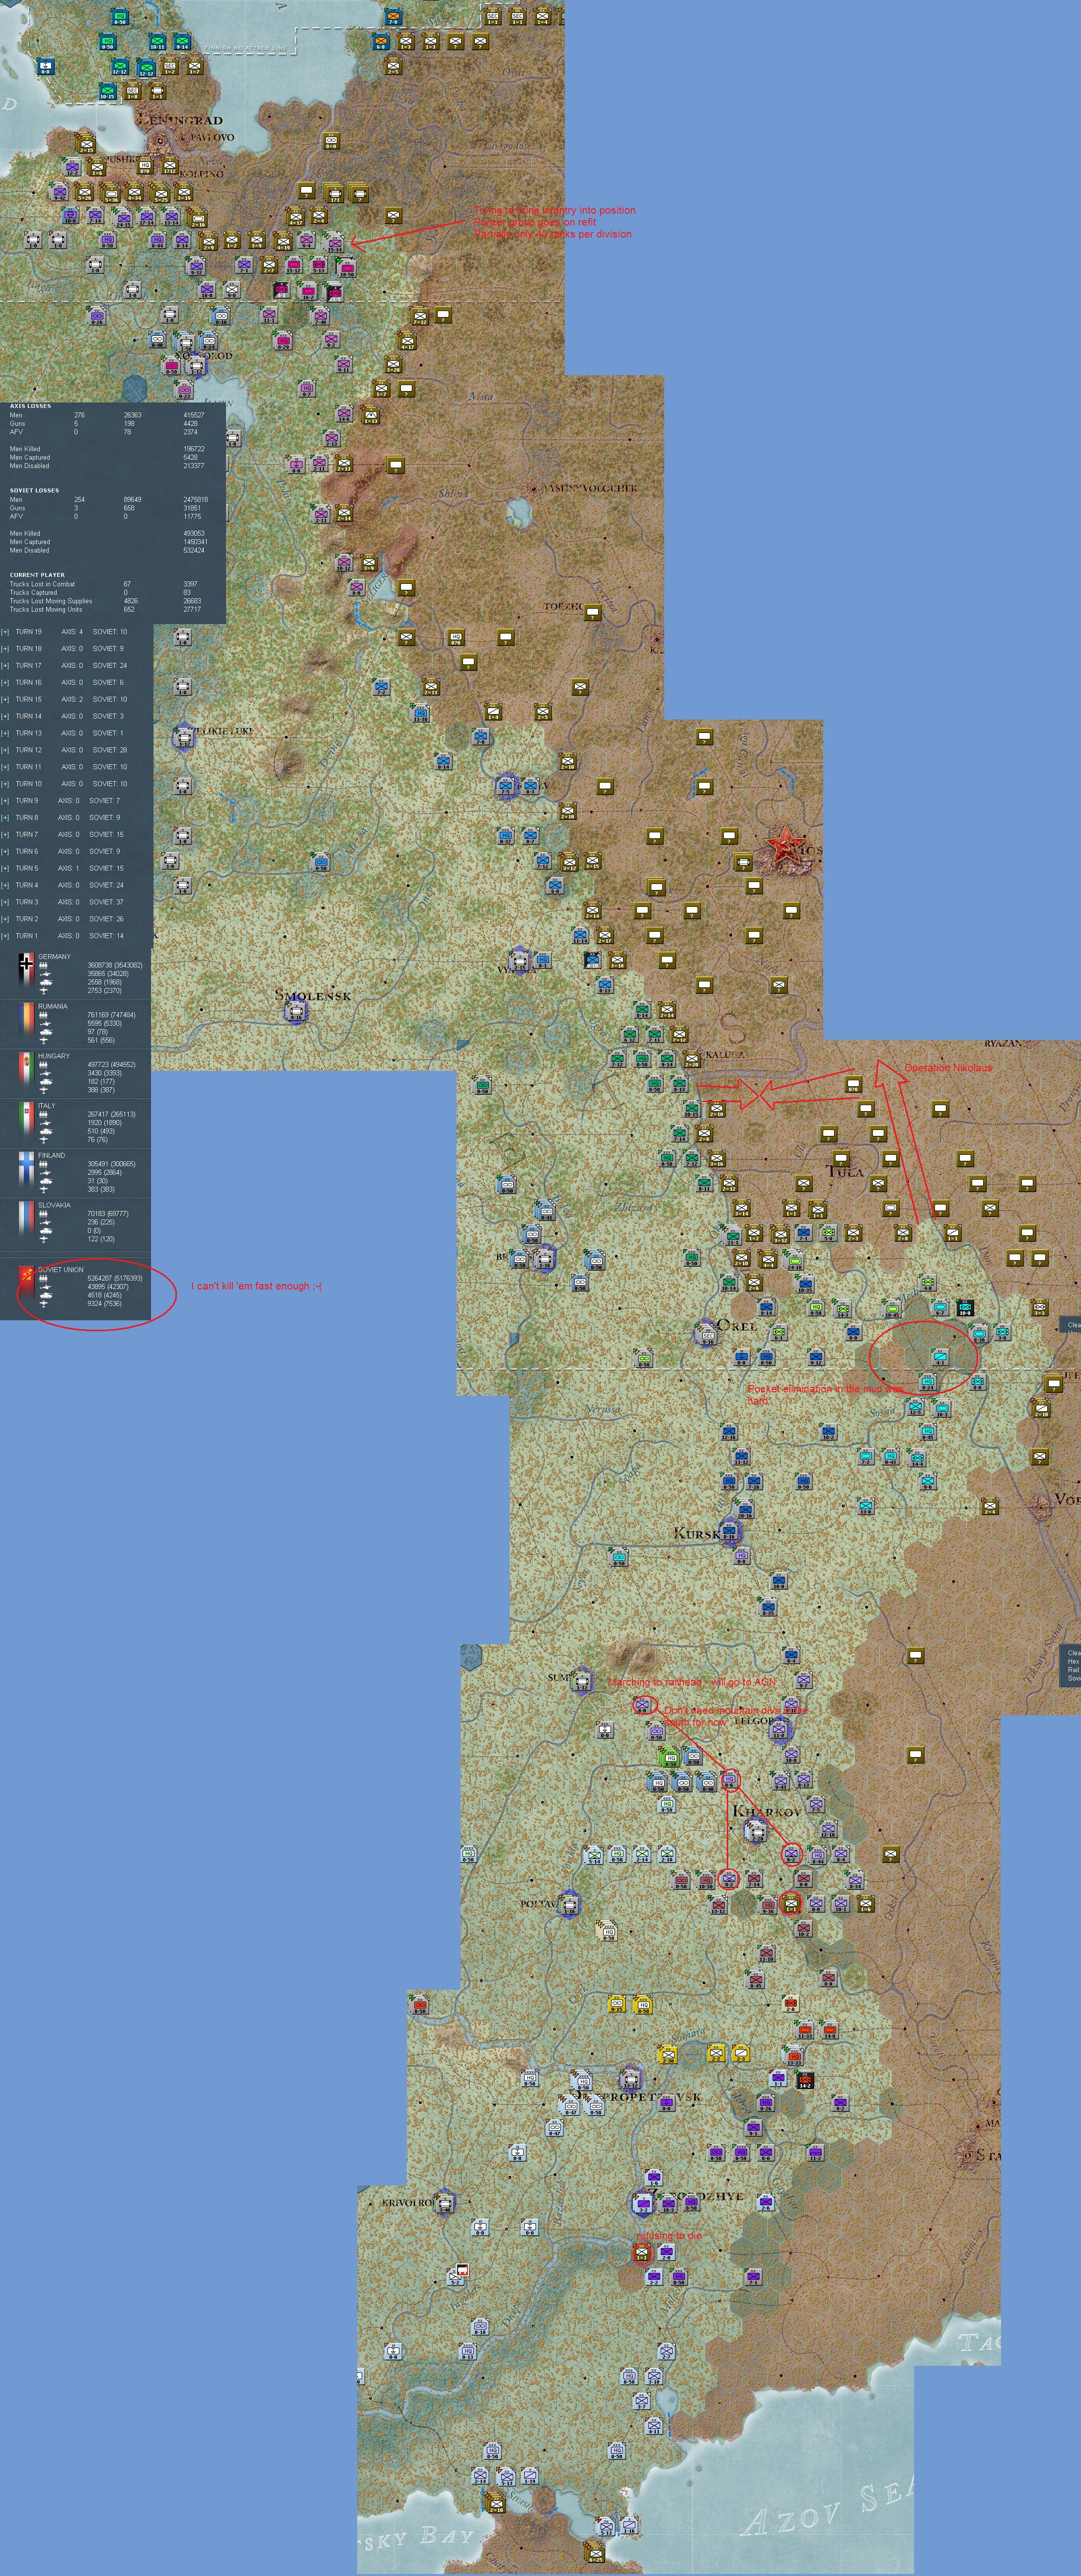The image size is (1081, 2576).
Task: Select the orange-symbol counter 7-9
Action: click(393, 17)
